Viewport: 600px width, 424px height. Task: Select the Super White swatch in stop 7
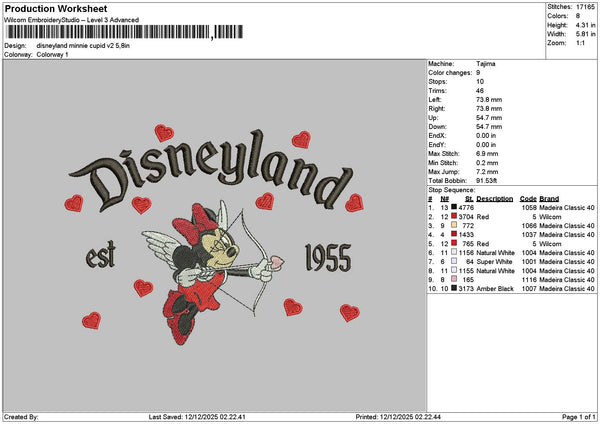coord(455,261)
